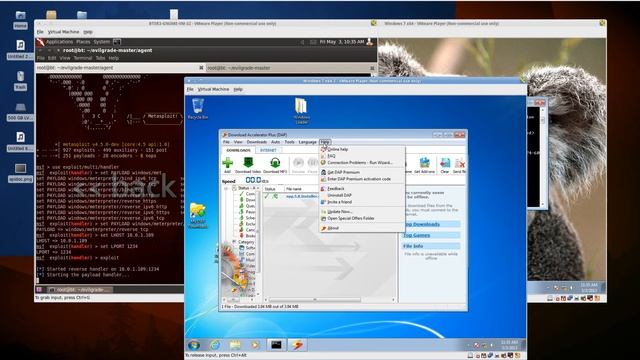Open the Home folder on host desktop

pyautogui.click(x=20, y=20)
